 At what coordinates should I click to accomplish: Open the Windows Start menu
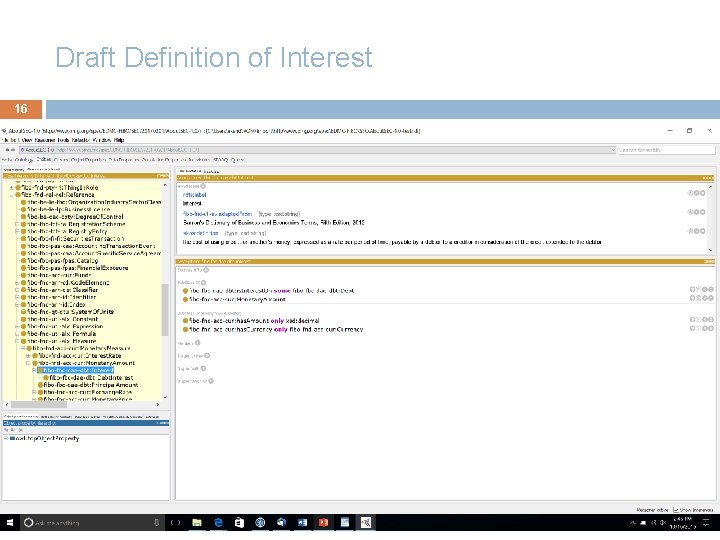tap(10, 523)
